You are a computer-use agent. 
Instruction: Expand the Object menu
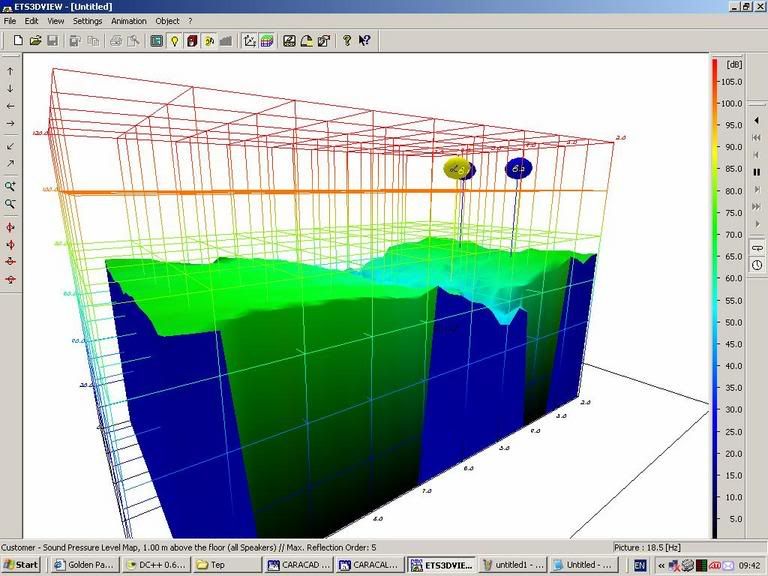(x=167, y=21)
